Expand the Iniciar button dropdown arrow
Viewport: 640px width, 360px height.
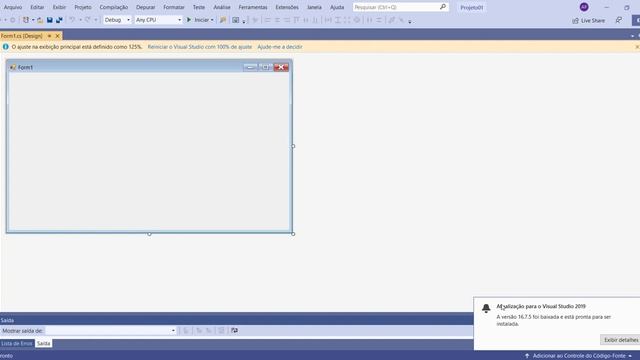212,20
